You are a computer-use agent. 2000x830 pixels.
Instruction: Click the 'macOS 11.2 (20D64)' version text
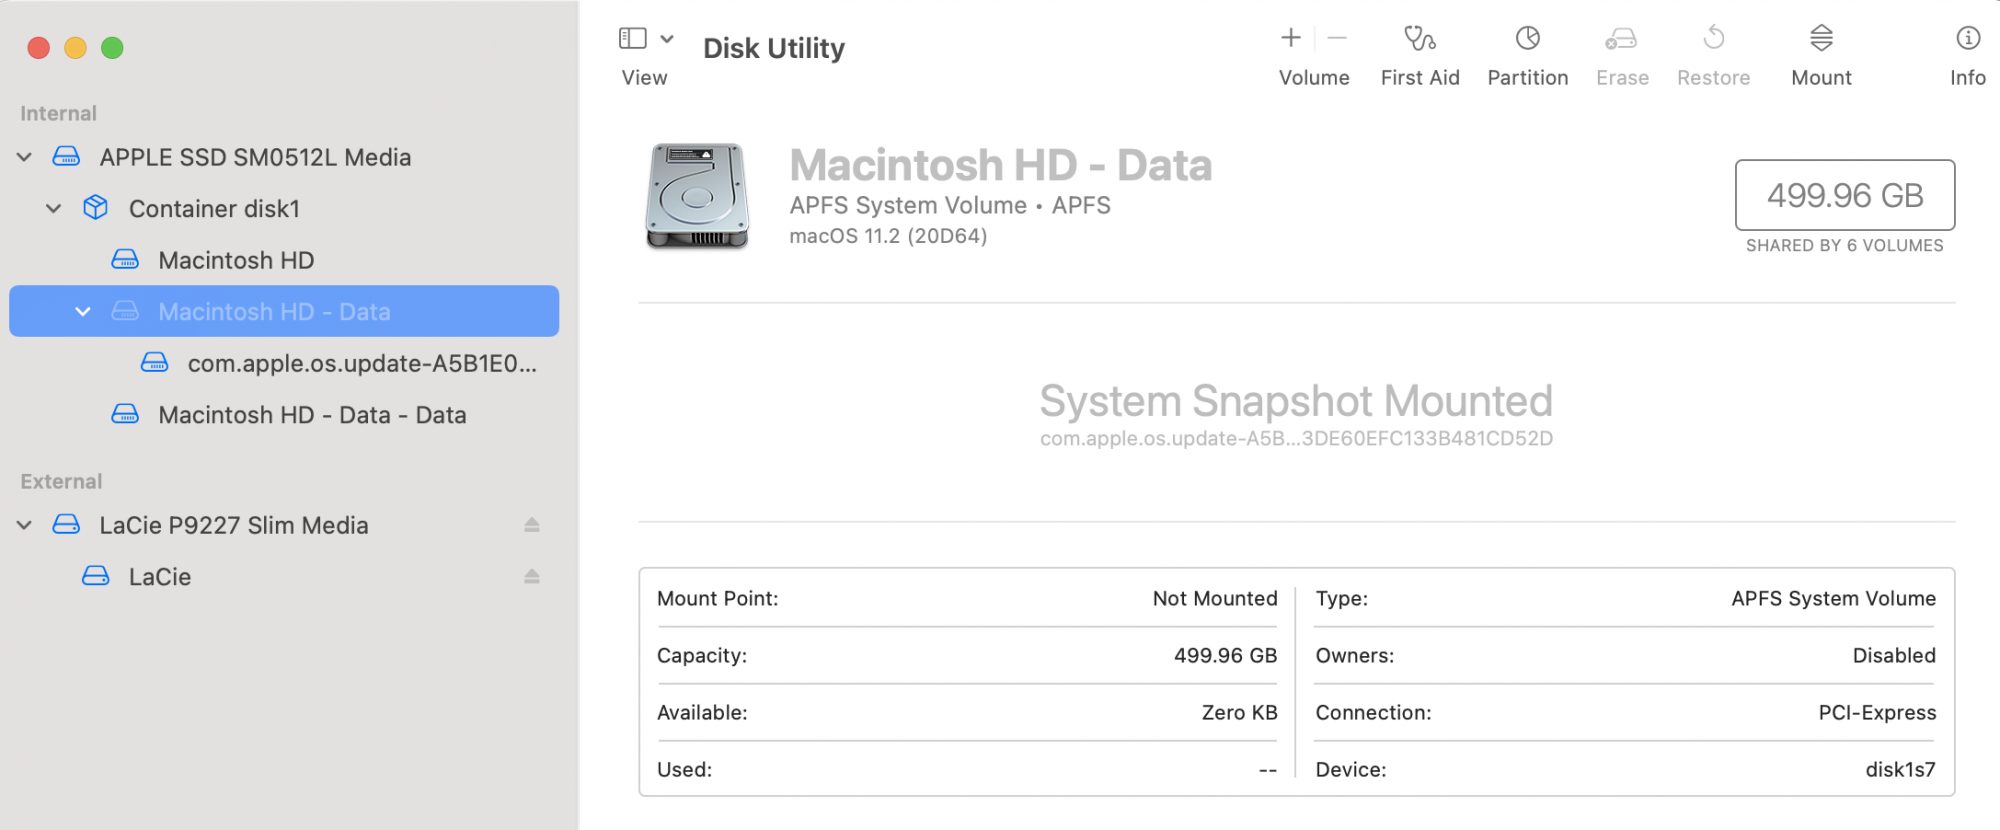point(888,236)
